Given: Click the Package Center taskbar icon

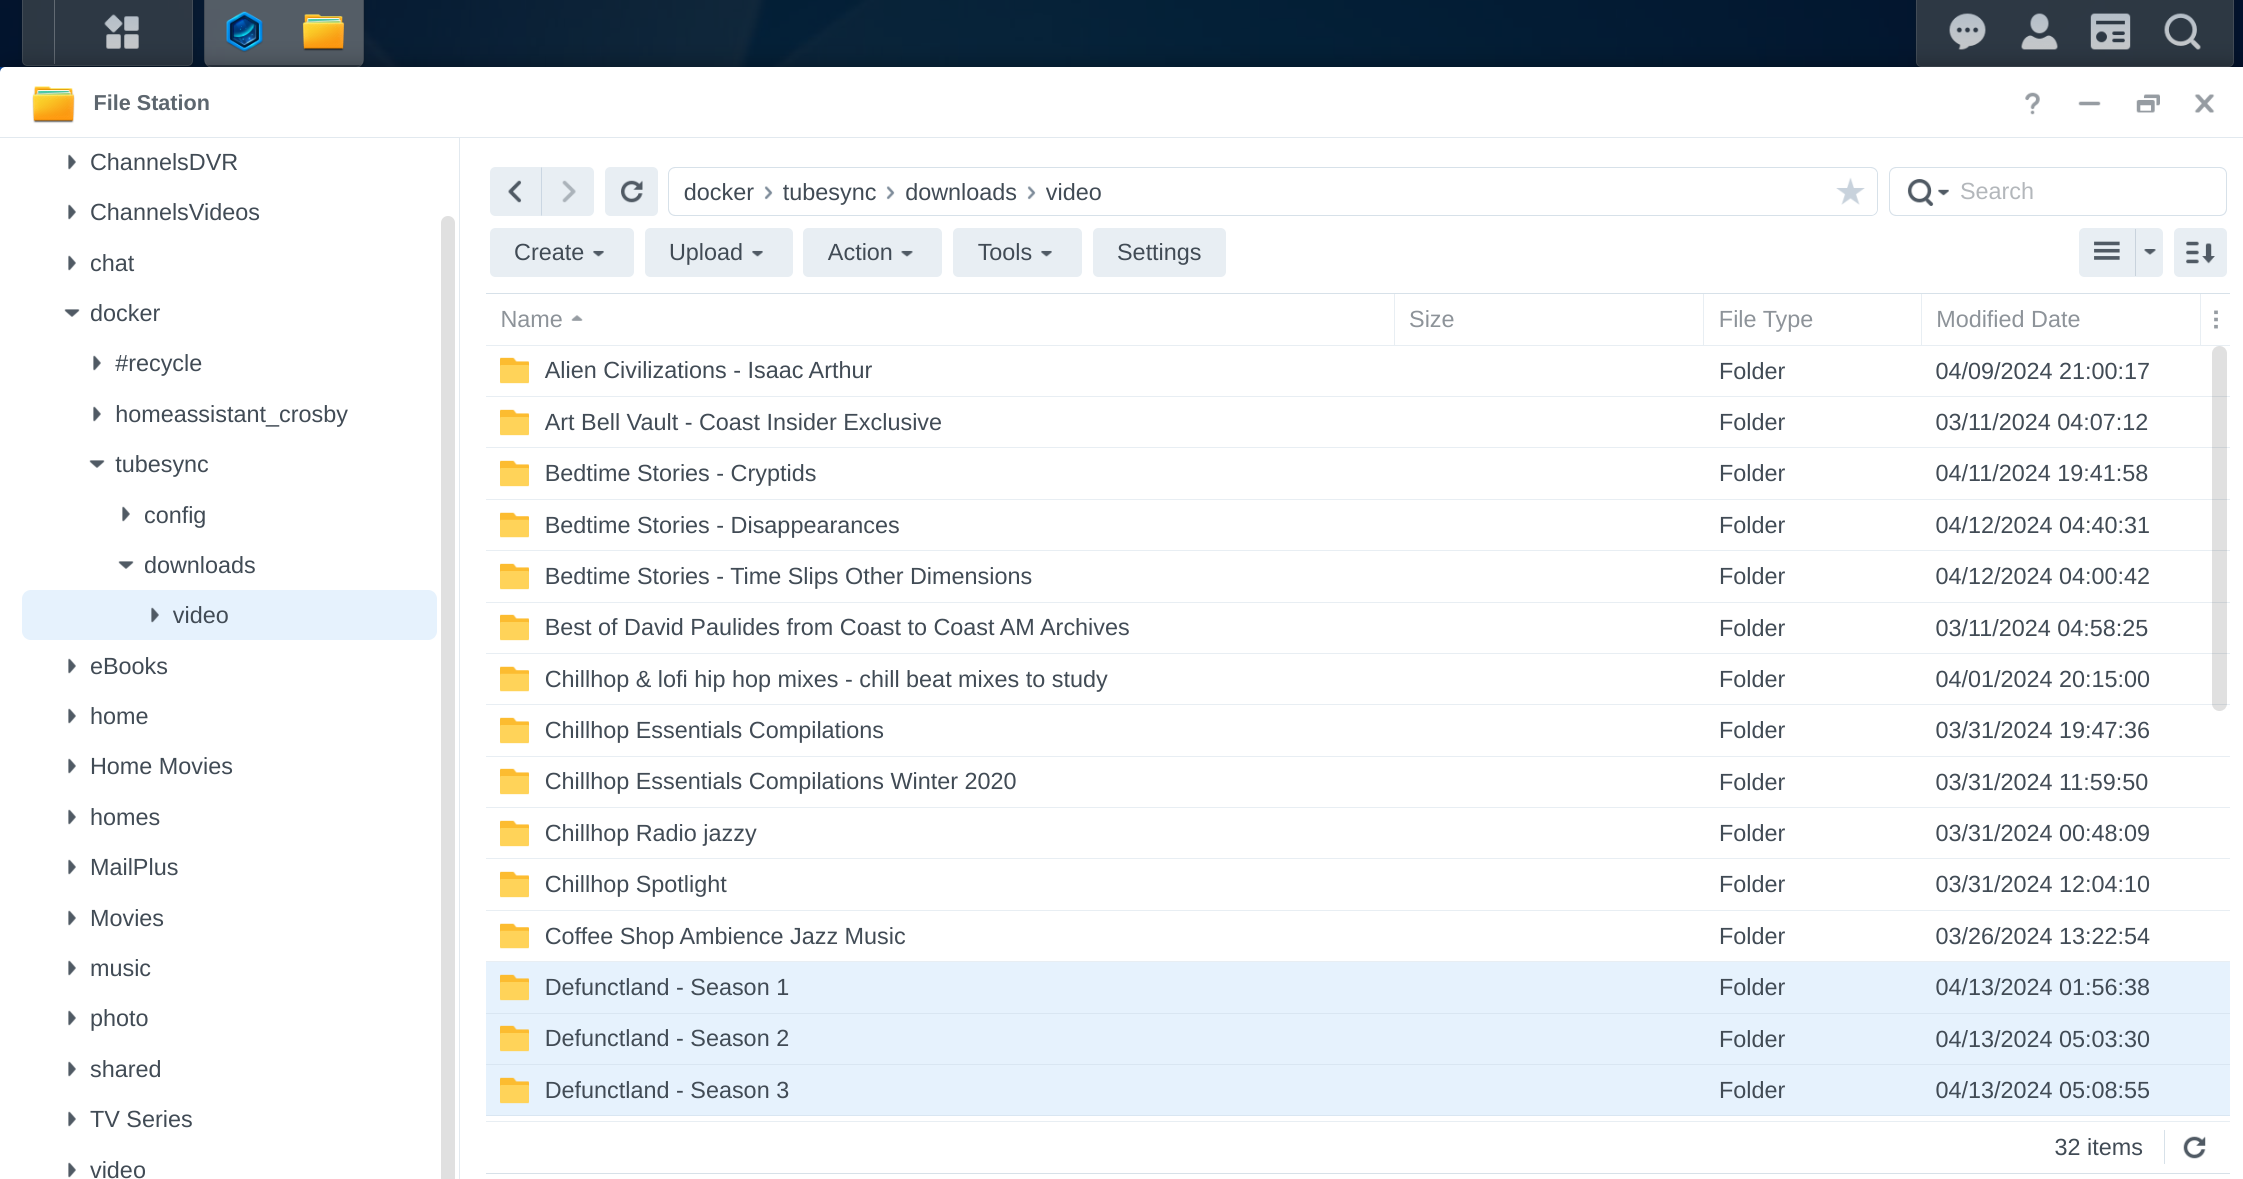Looking at the screenshot, I should coord(244,32).
